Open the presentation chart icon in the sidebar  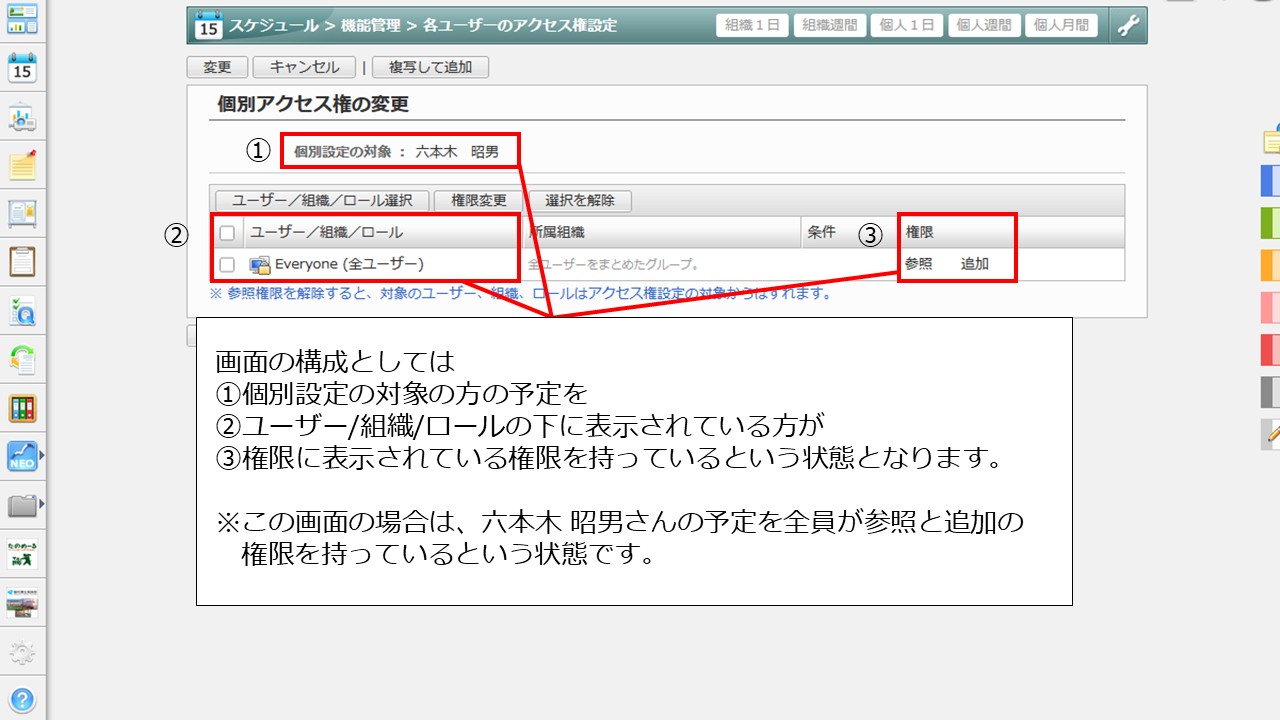22,117
